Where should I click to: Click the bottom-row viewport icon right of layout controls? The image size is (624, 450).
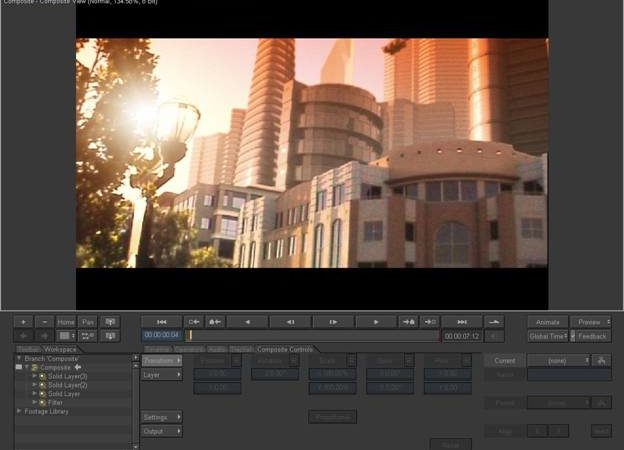click(110, 336)
